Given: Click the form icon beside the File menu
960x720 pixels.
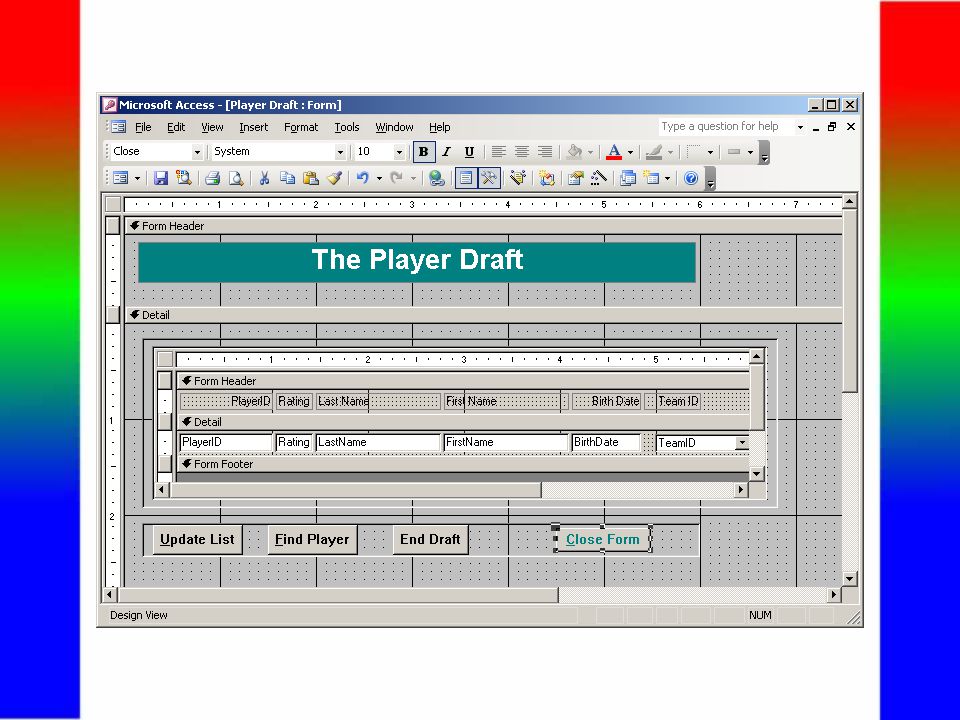Looking at the screenshot, I should pyautogui.click(x=119, y=127).
